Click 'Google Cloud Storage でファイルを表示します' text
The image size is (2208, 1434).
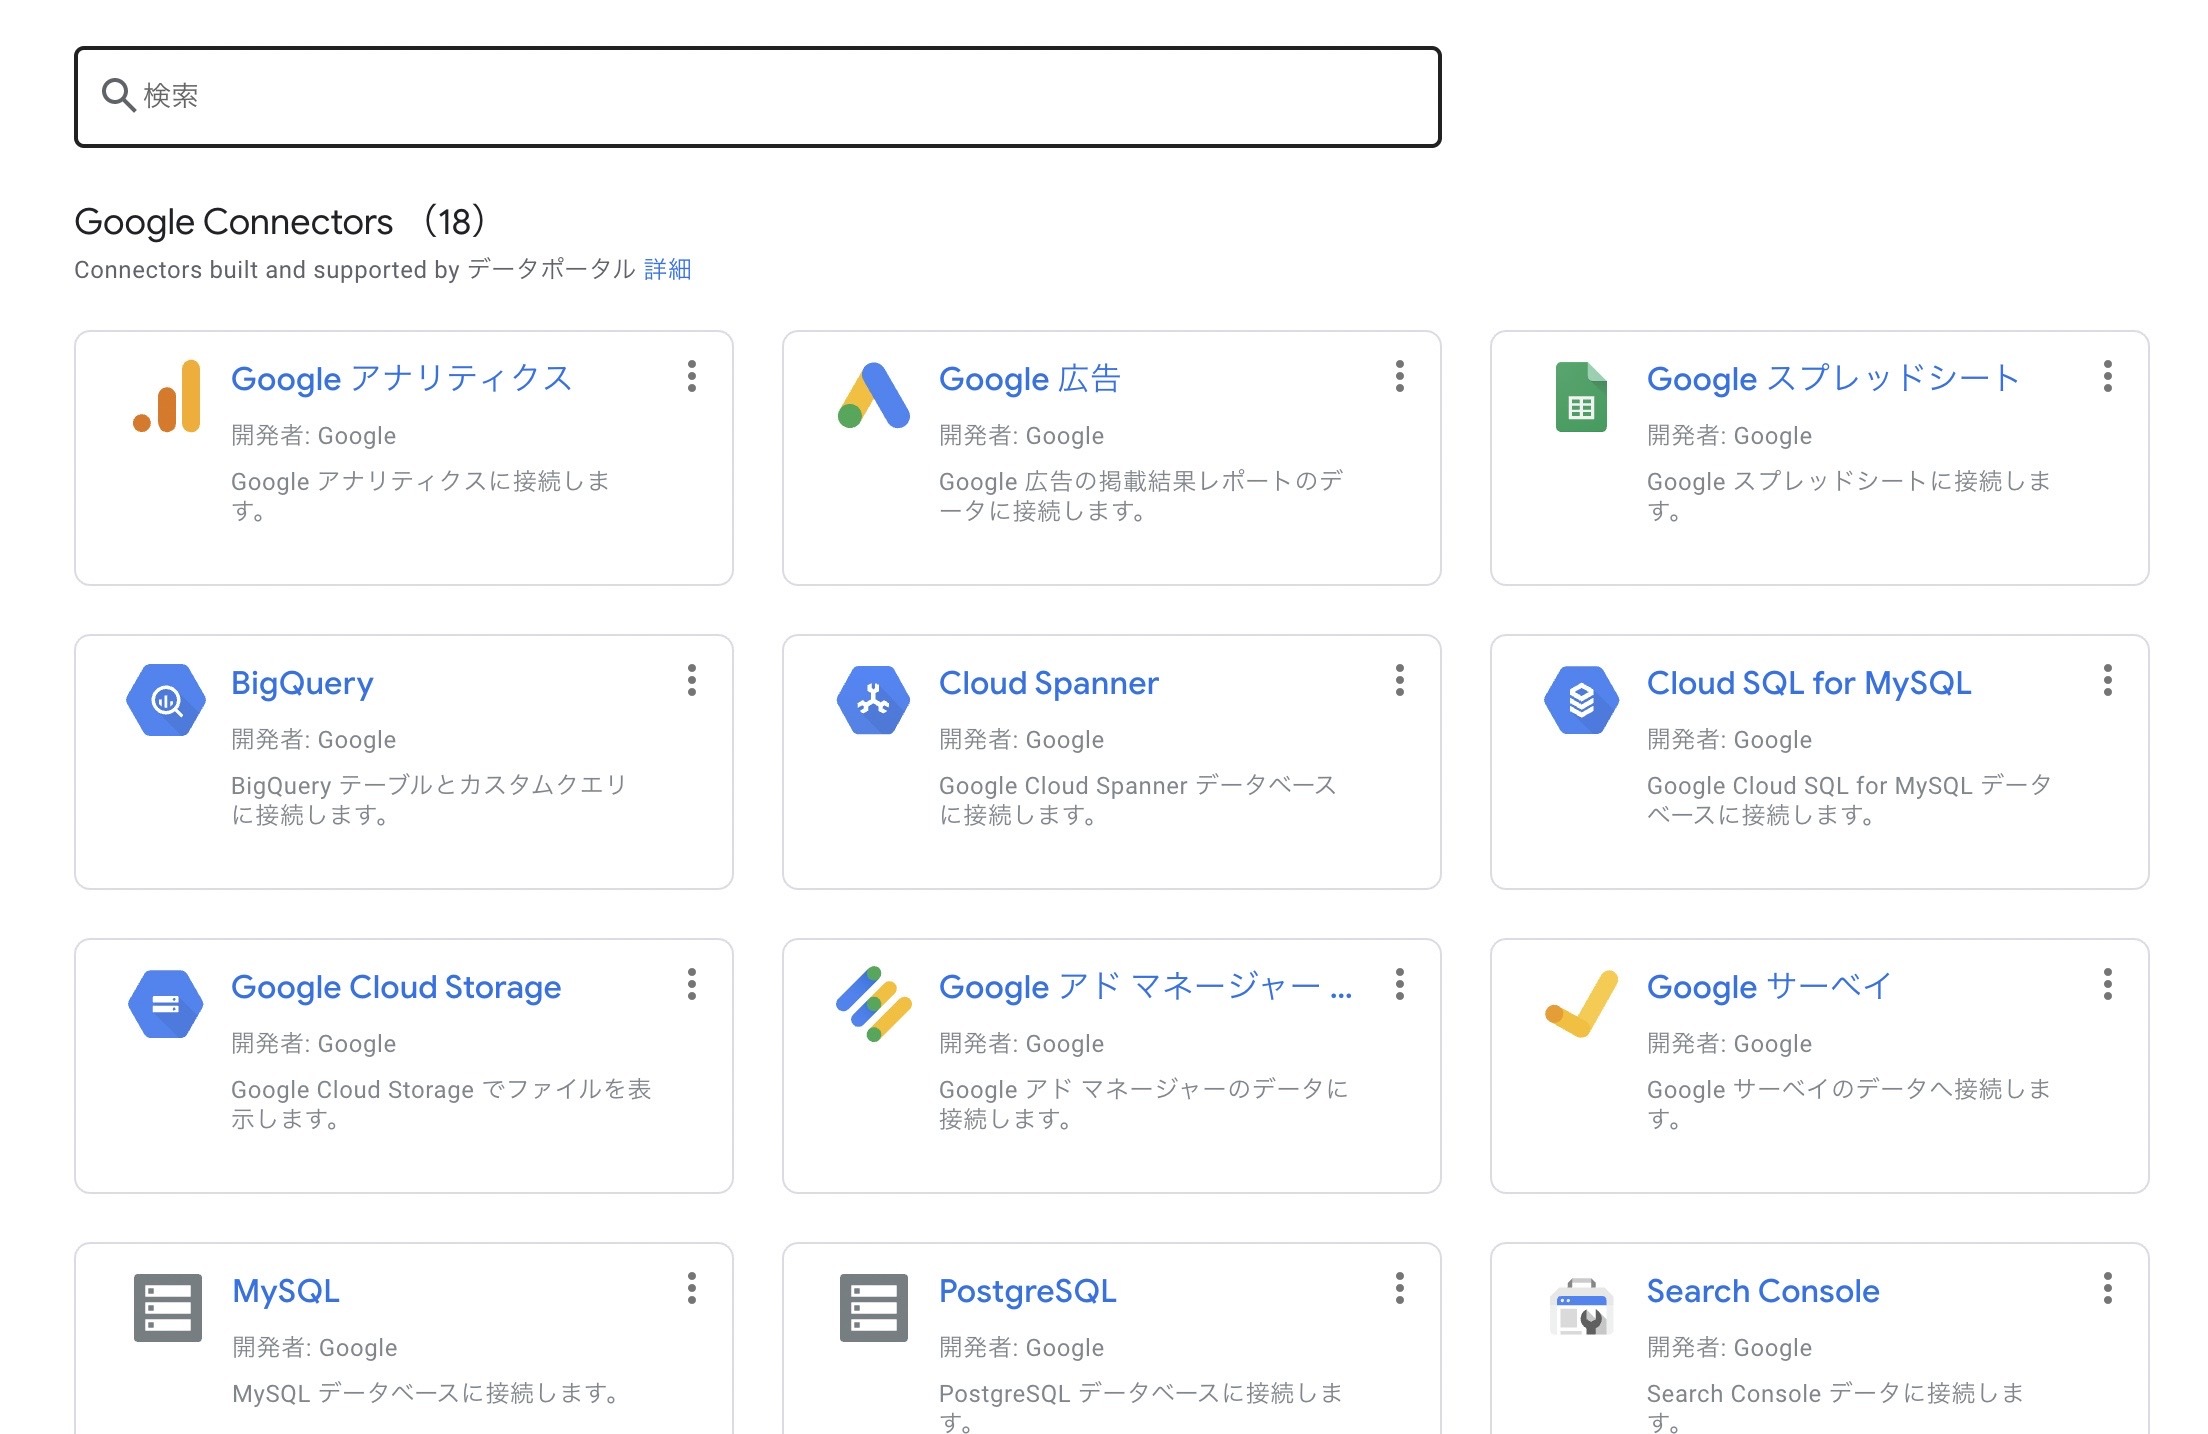pyautogui.click(x=441, y=1104)
